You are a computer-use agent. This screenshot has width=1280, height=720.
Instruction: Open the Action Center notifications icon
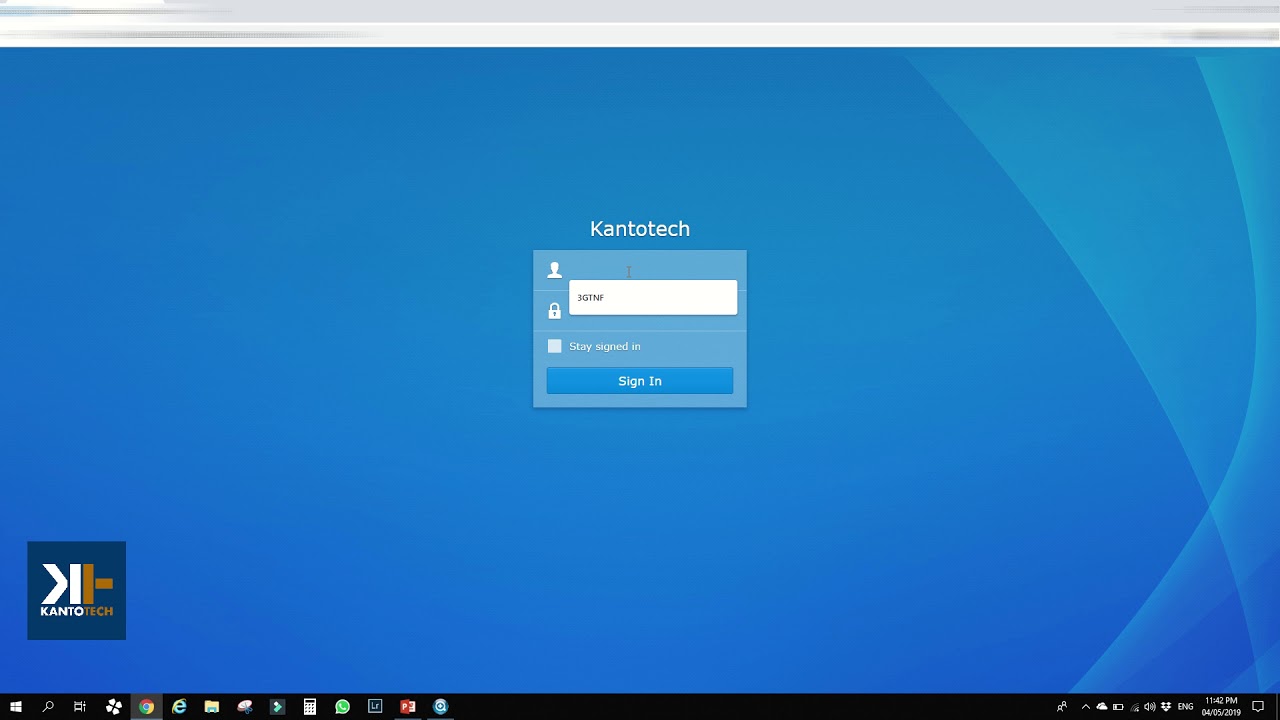pos(1259,707)
